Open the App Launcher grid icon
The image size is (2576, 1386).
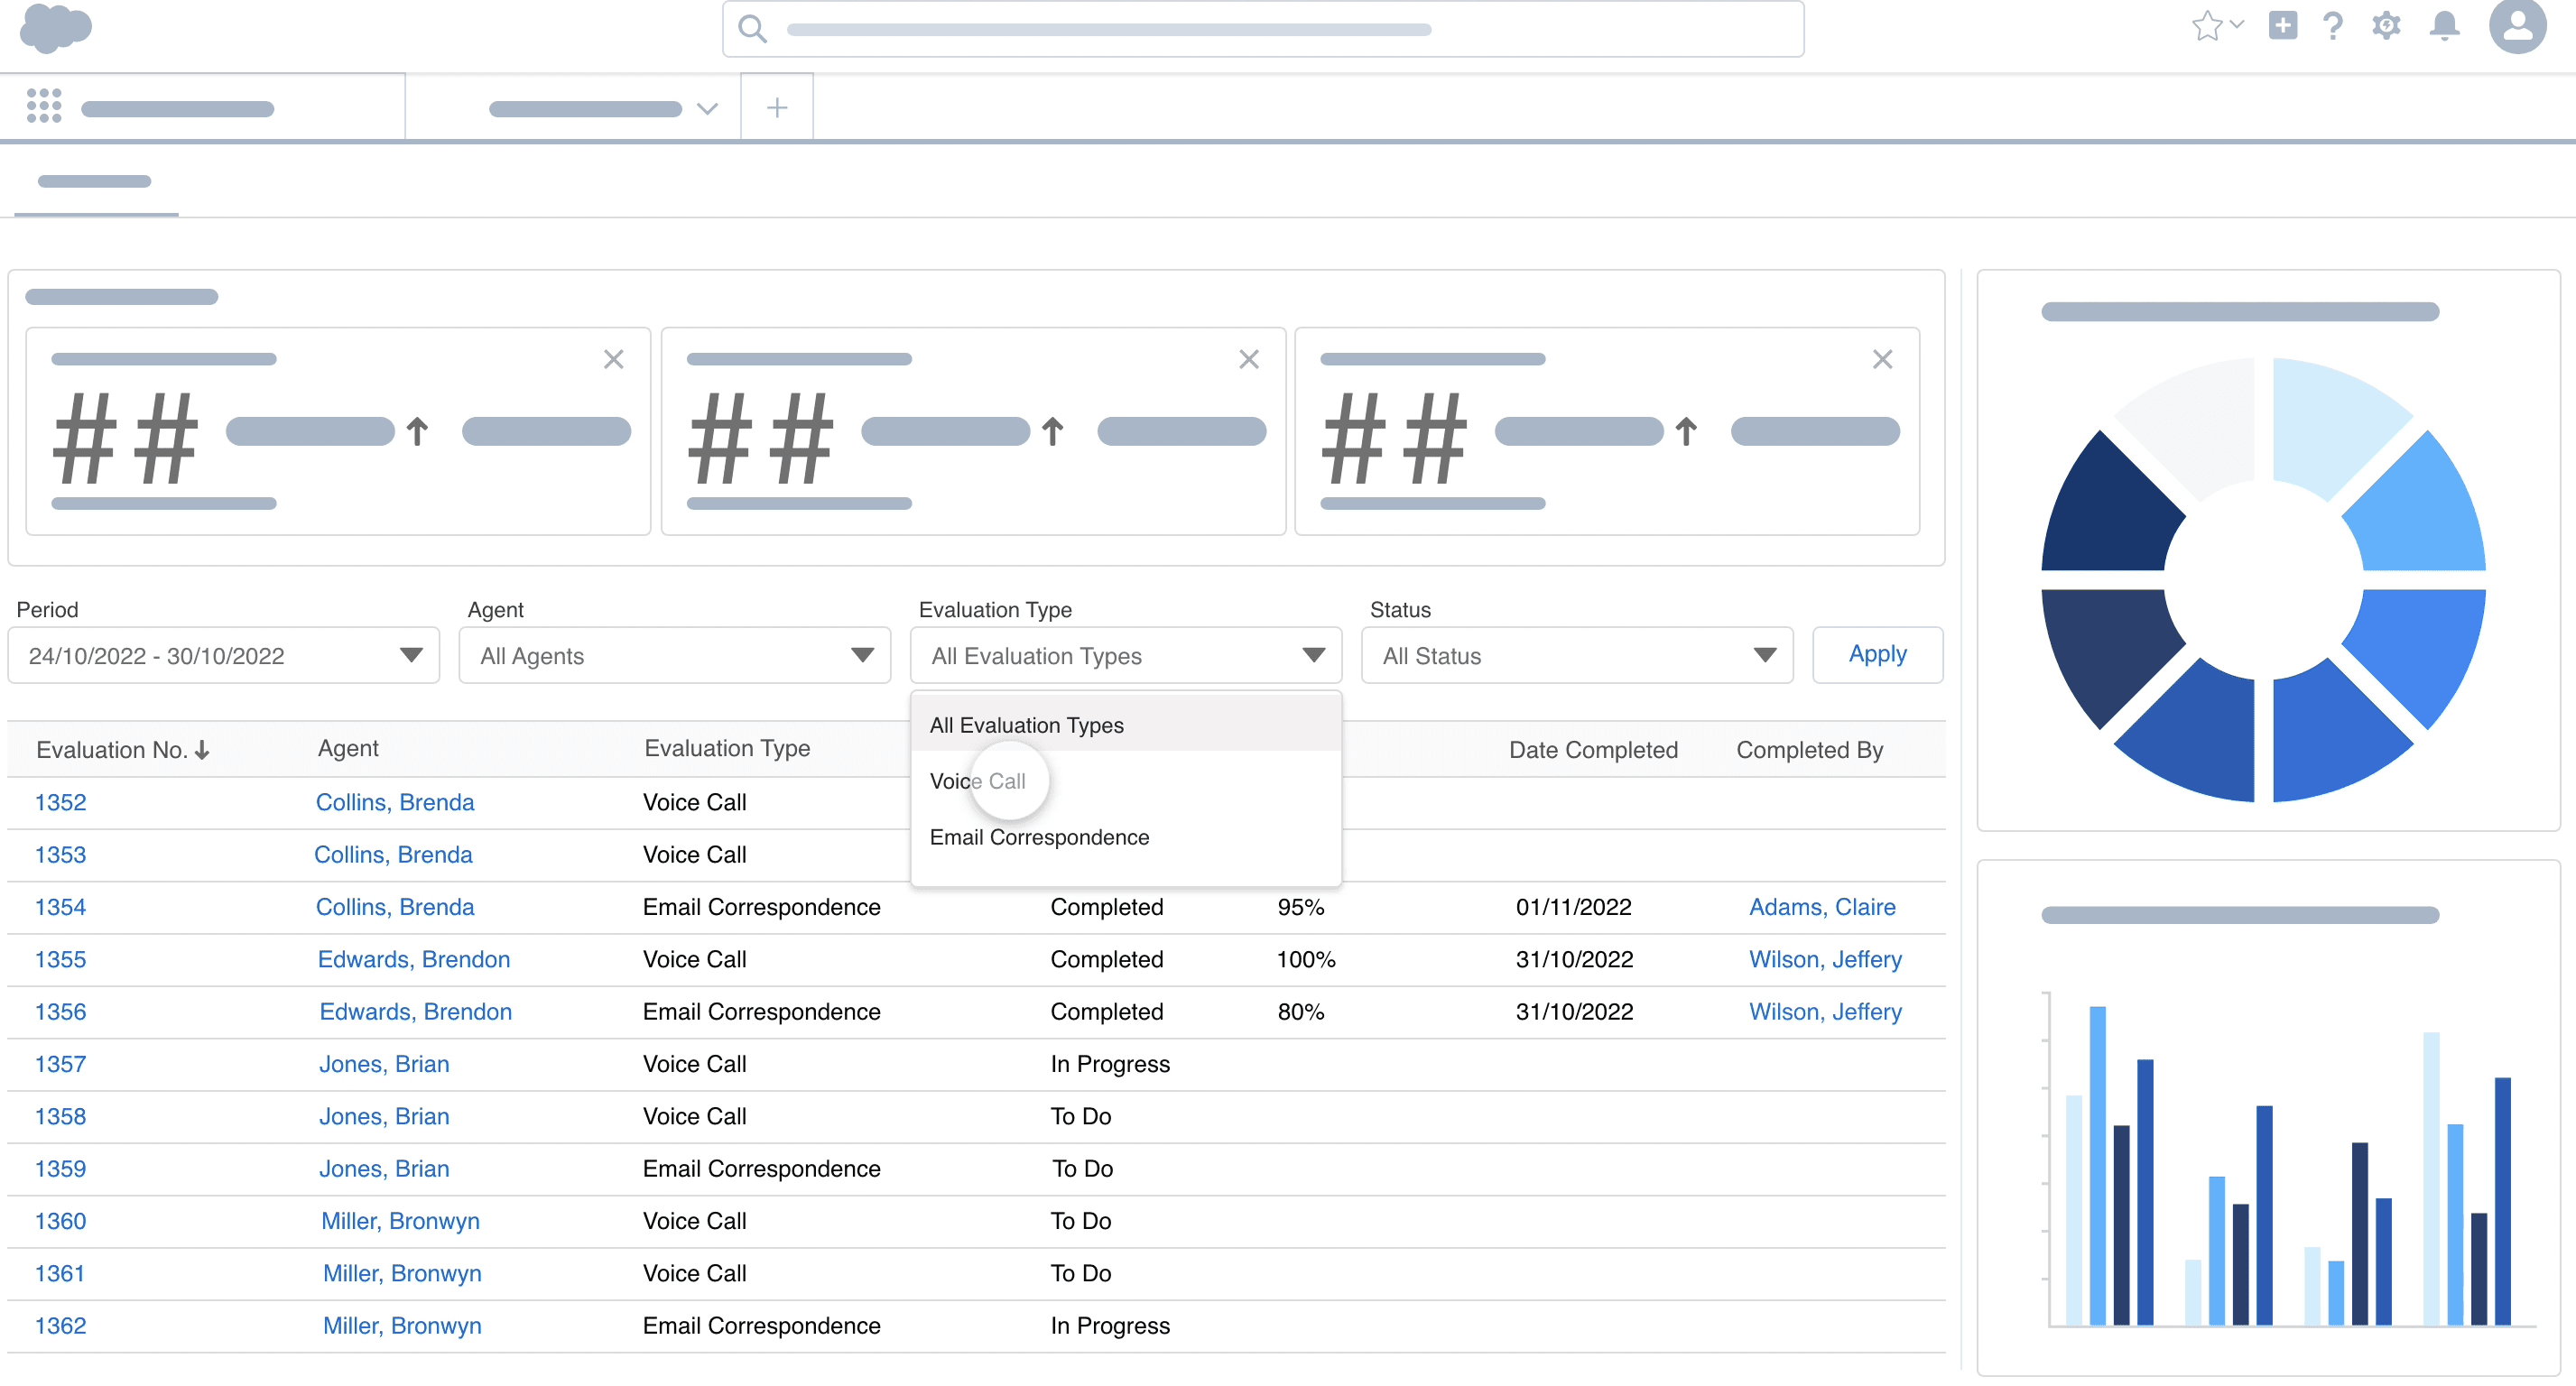tap(44, 106)
